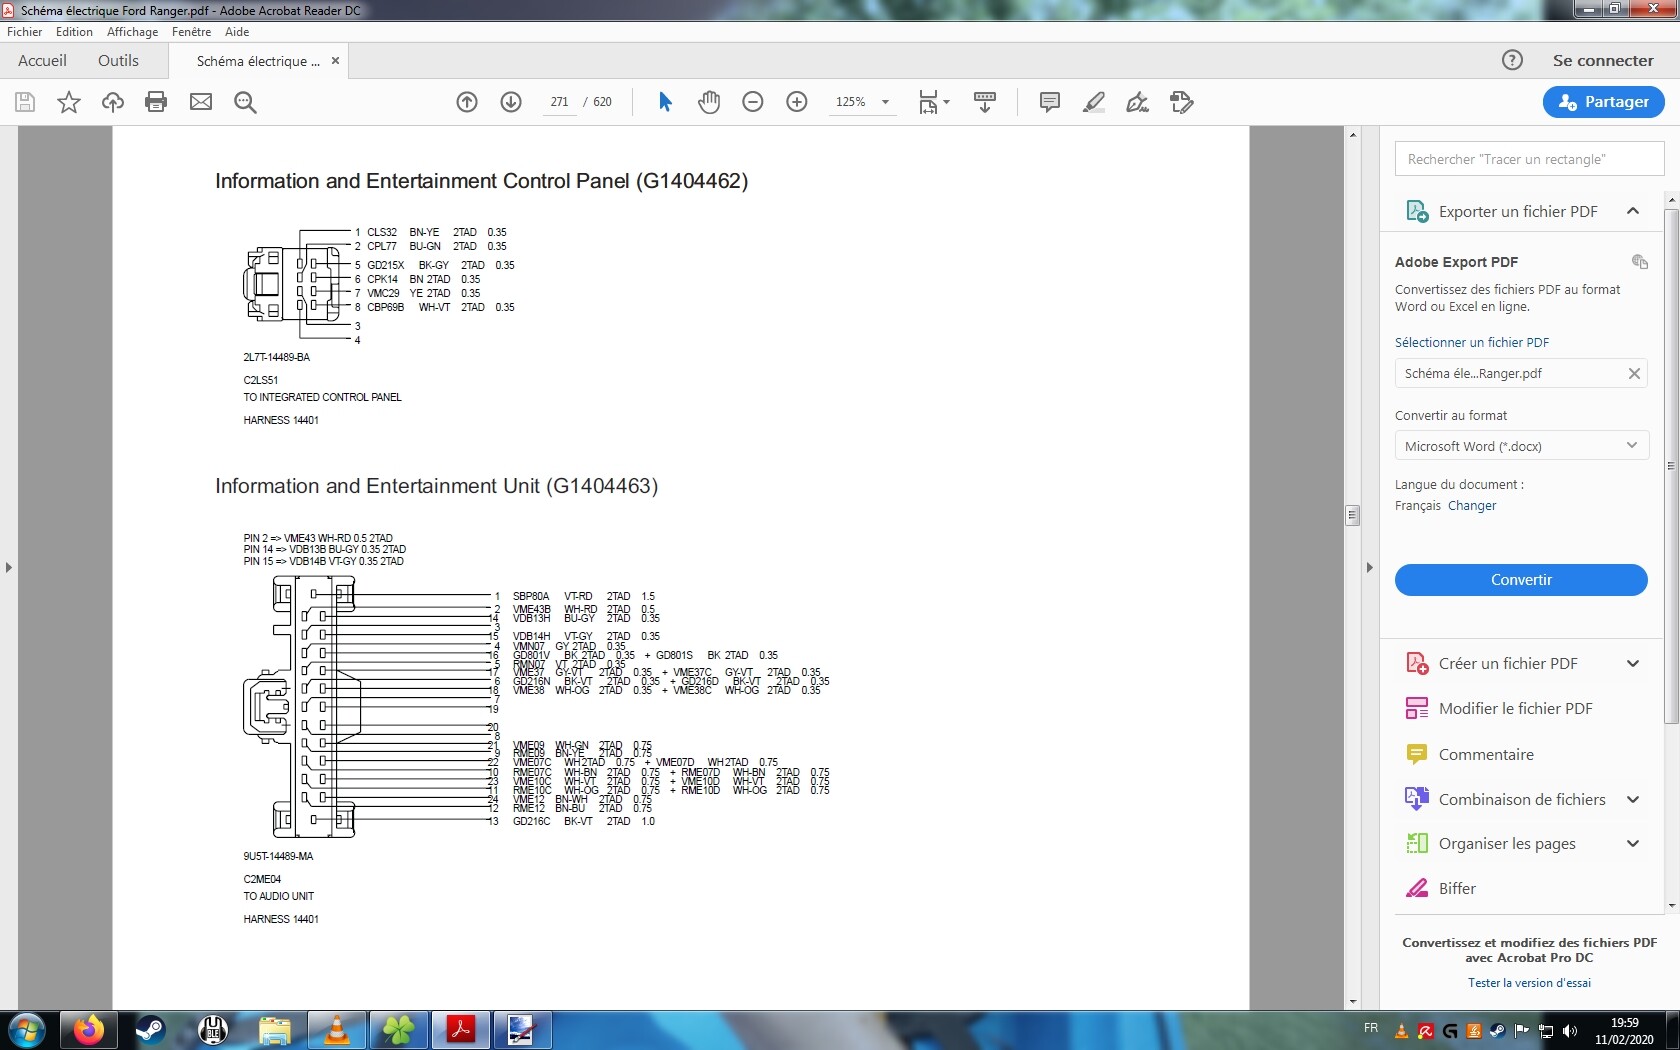Expand Organiser les pages chevron
Viewport: 1680px width, 1050px height.
tap(1633, 844)
